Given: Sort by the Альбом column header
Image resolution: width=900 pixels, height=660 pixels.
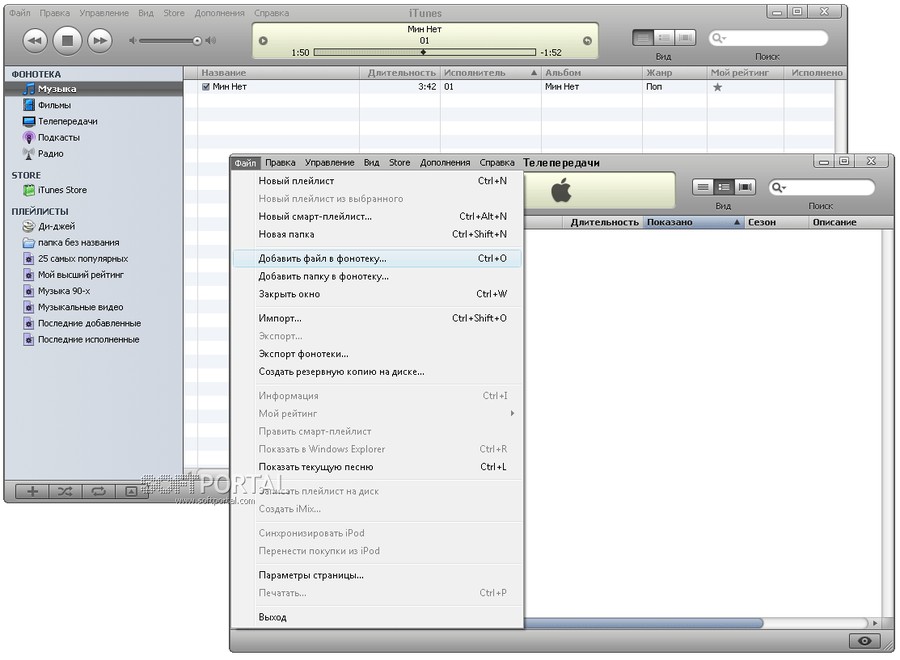Looking at the screenshot, I should coord(592,73).
